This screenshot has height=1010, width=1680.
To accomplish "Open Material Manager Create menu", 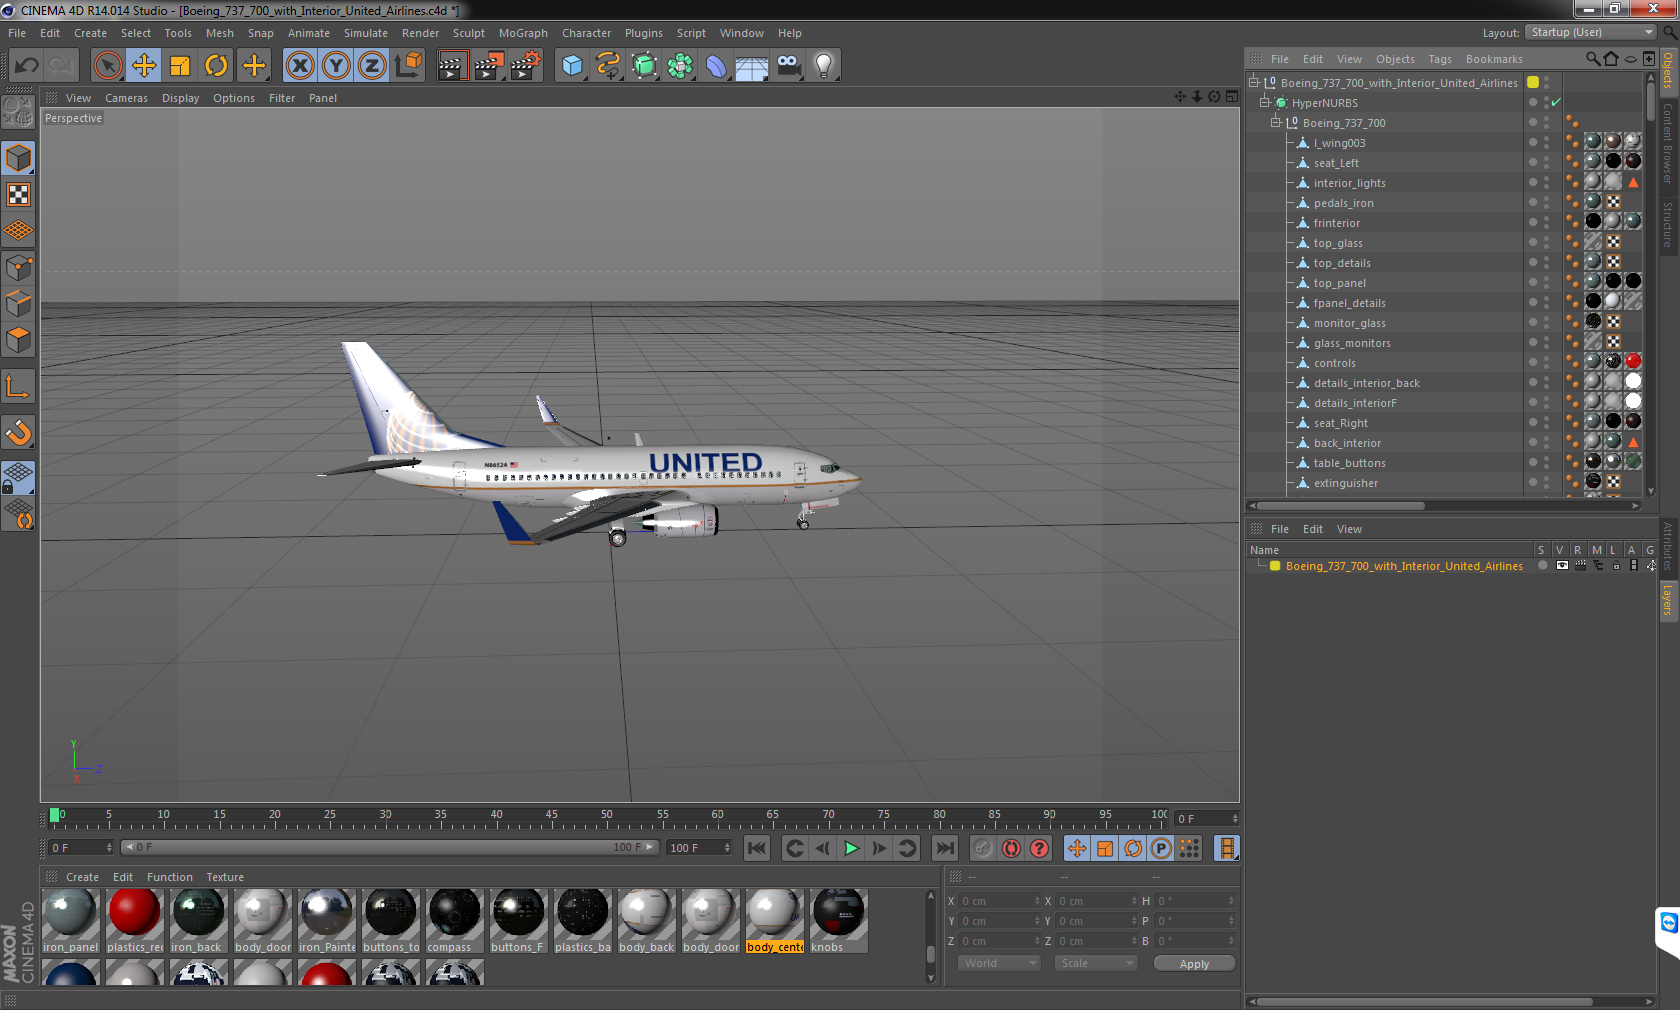I will tap(82, 877).
